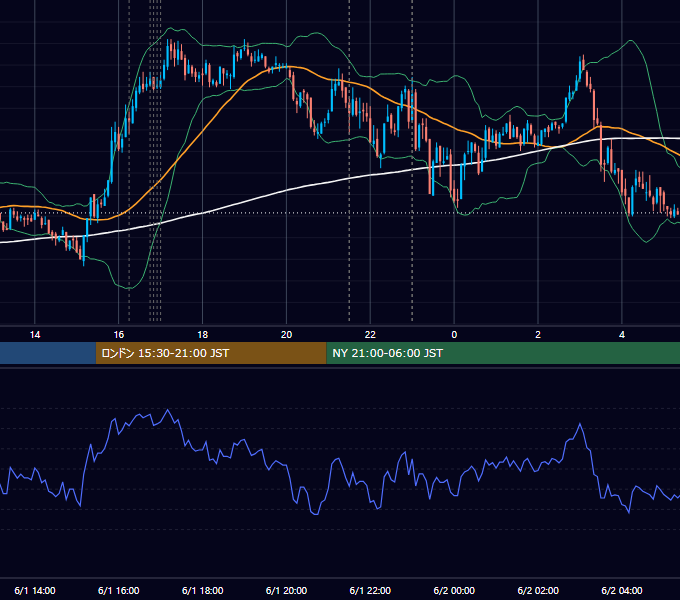This screenshot has height=600, width=680.
Task: Click the 6/1 14:00 date label
Action: (x=35, y=590)
